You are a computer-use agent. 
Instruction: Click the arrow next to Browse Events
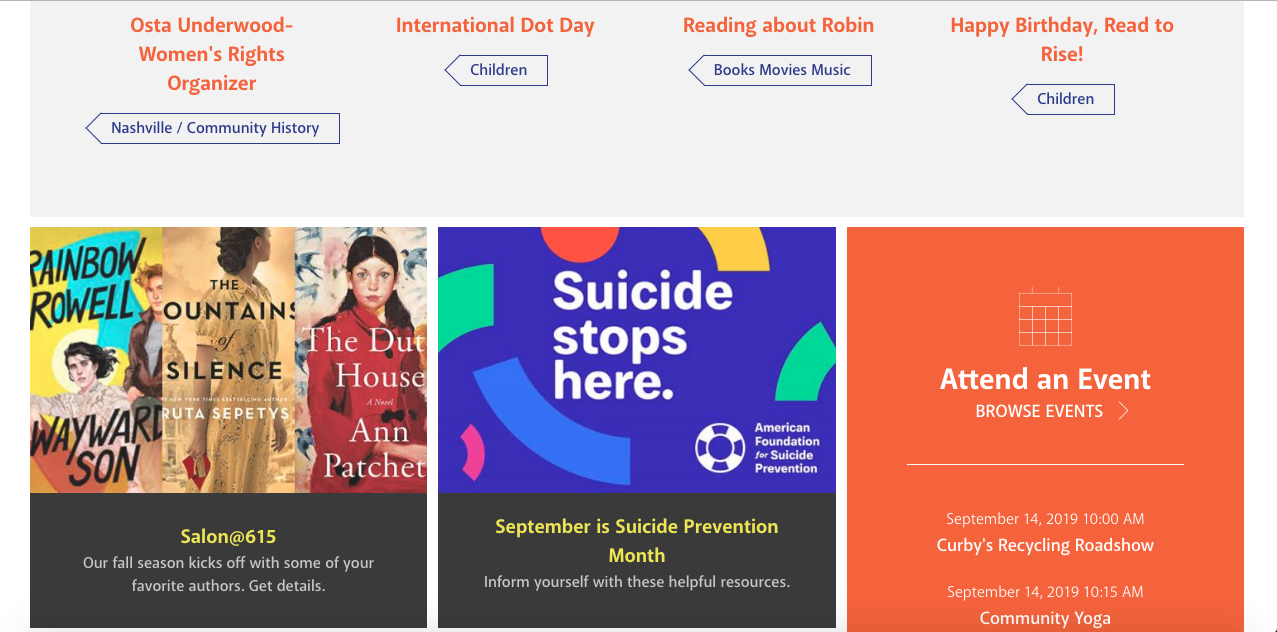coord(1124,411)
